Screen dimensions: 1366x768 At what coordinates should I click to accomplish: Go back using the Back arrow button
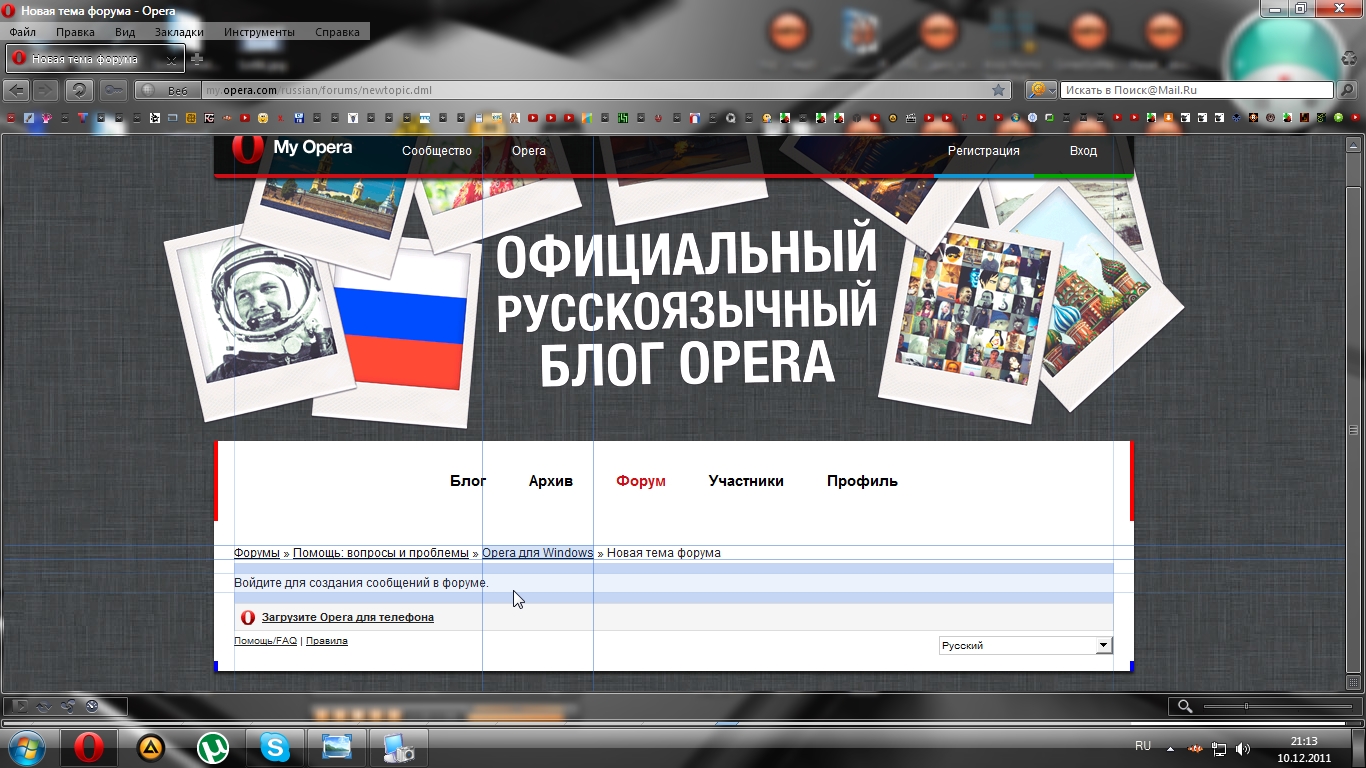coord(16,90)
